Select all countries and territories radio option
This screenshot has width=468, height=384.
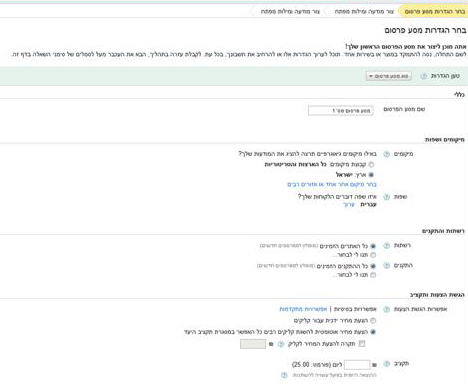click(371, 164)
